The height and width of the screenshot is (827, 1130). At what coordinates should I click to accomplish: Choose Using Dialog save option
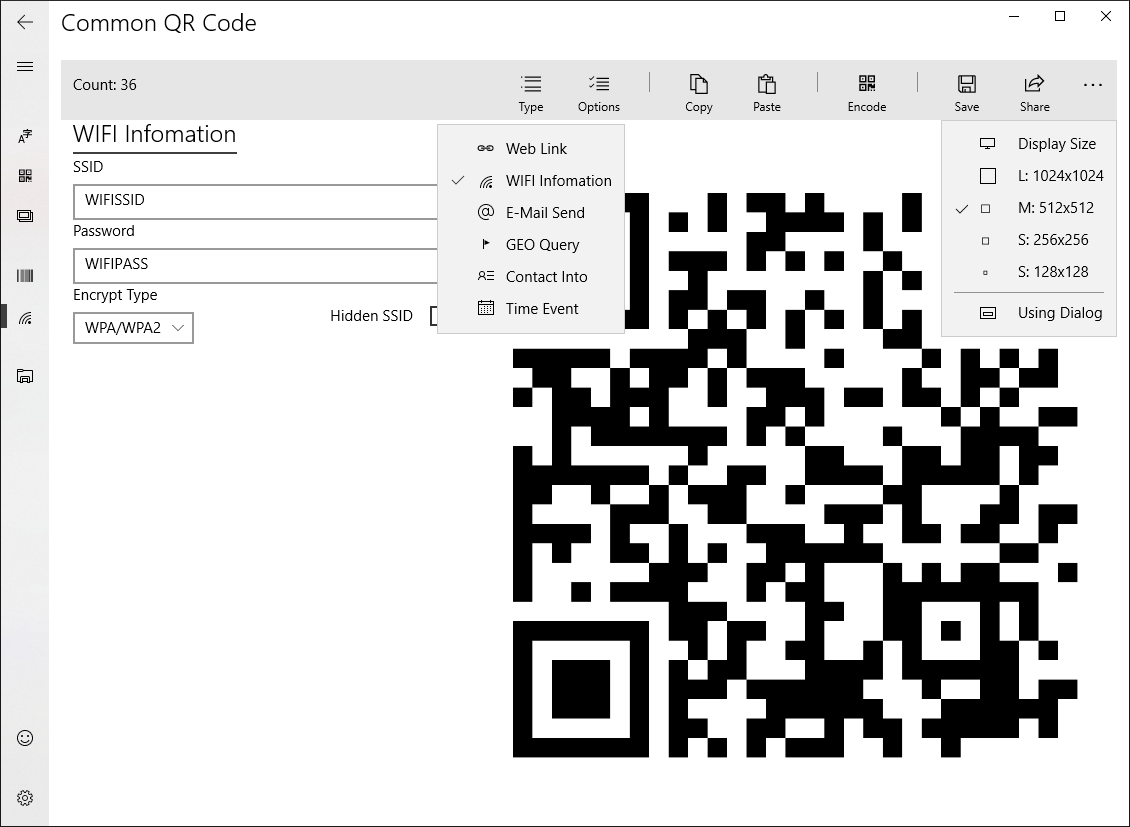pos(1028,313)
